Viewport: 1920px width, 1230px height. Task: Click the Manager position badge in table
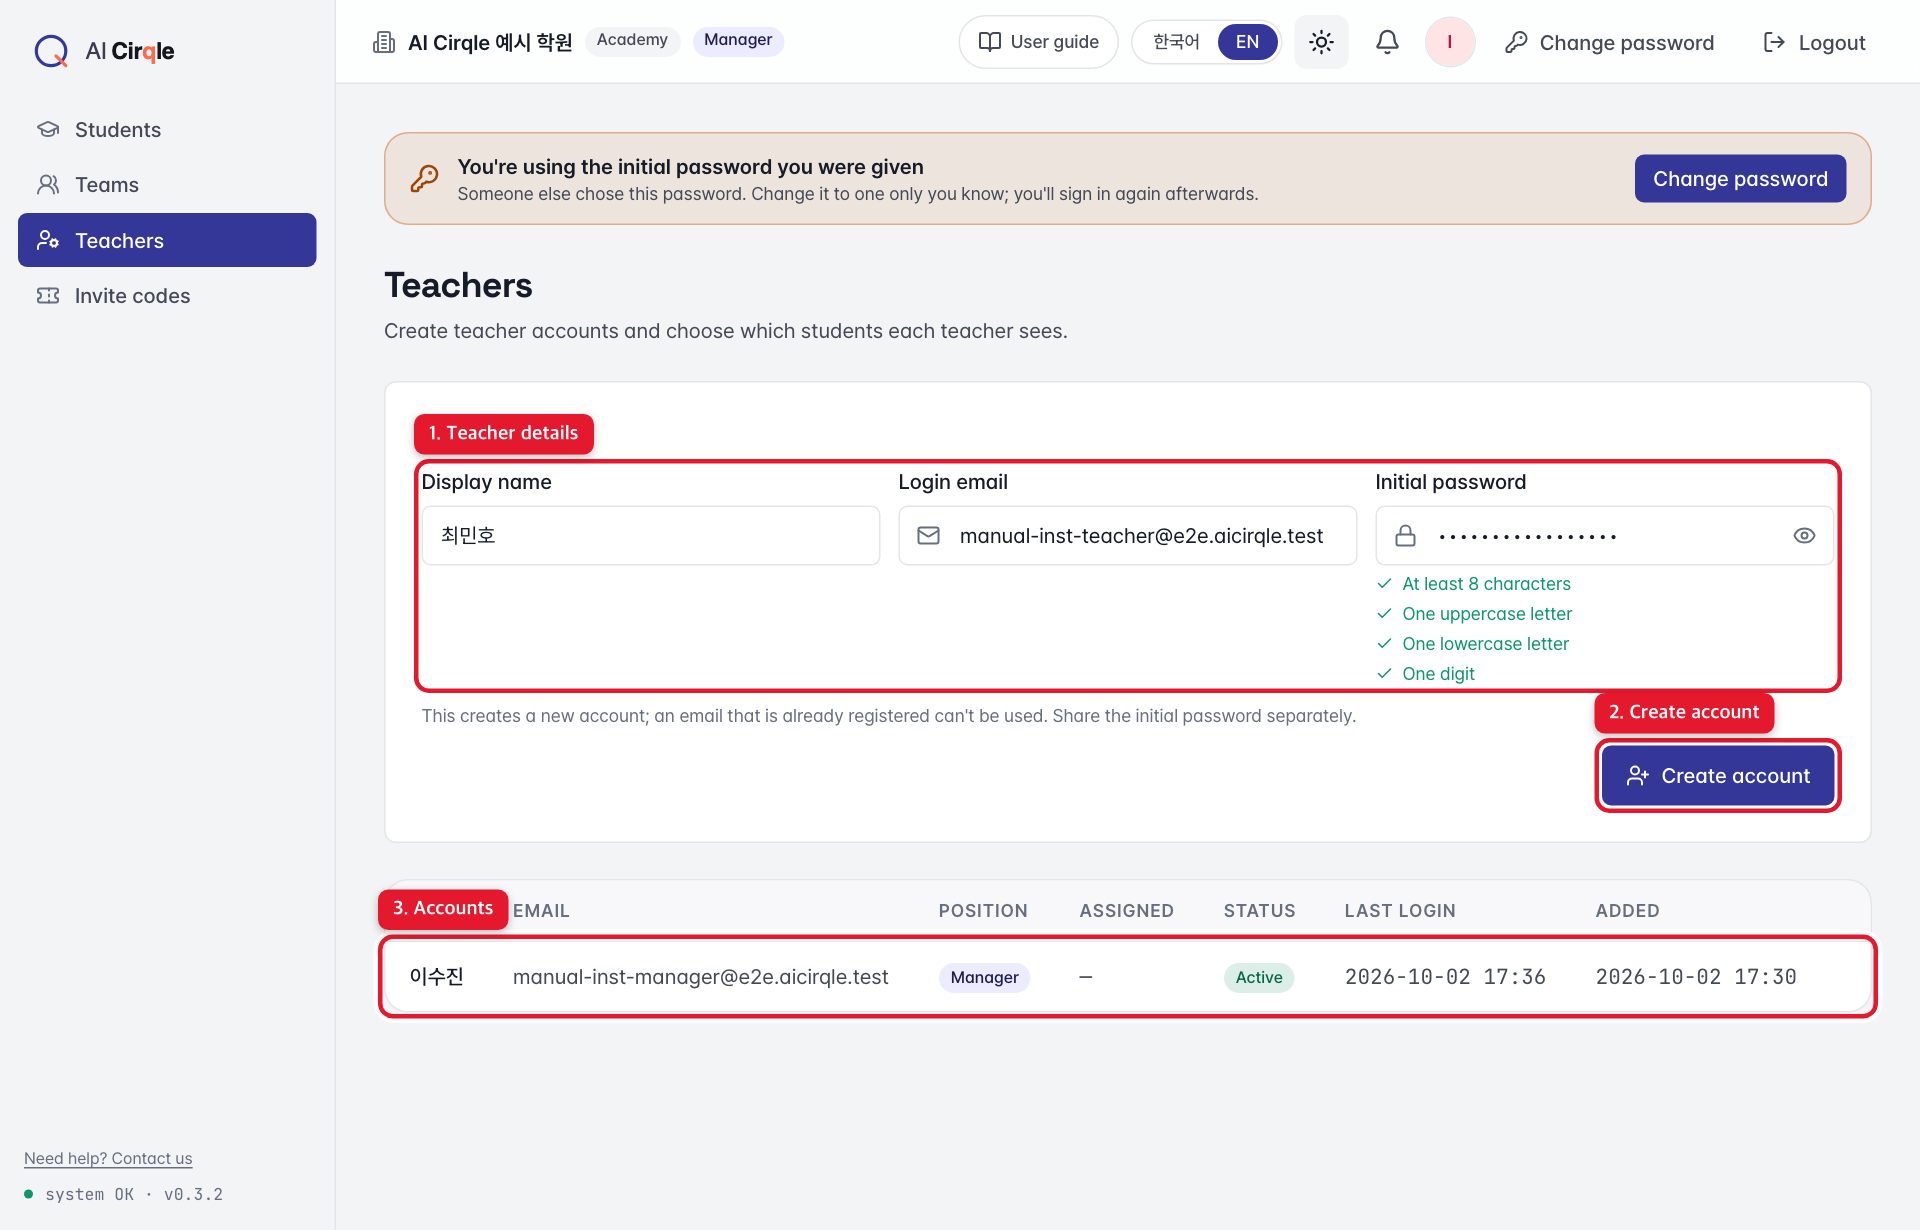tap(984, 977)
